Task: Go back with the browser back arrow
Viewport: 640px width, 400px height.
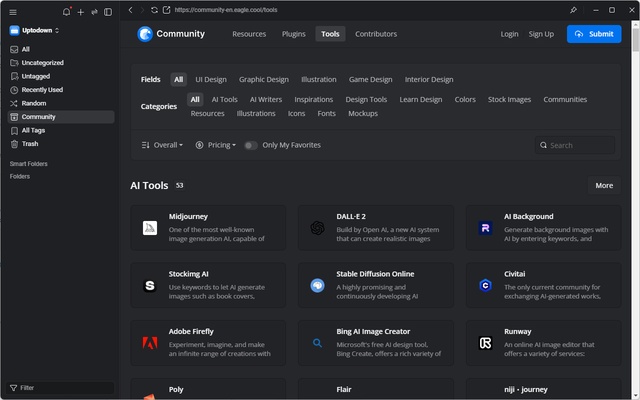Action: pyautogui.click(x=130, y=10)
